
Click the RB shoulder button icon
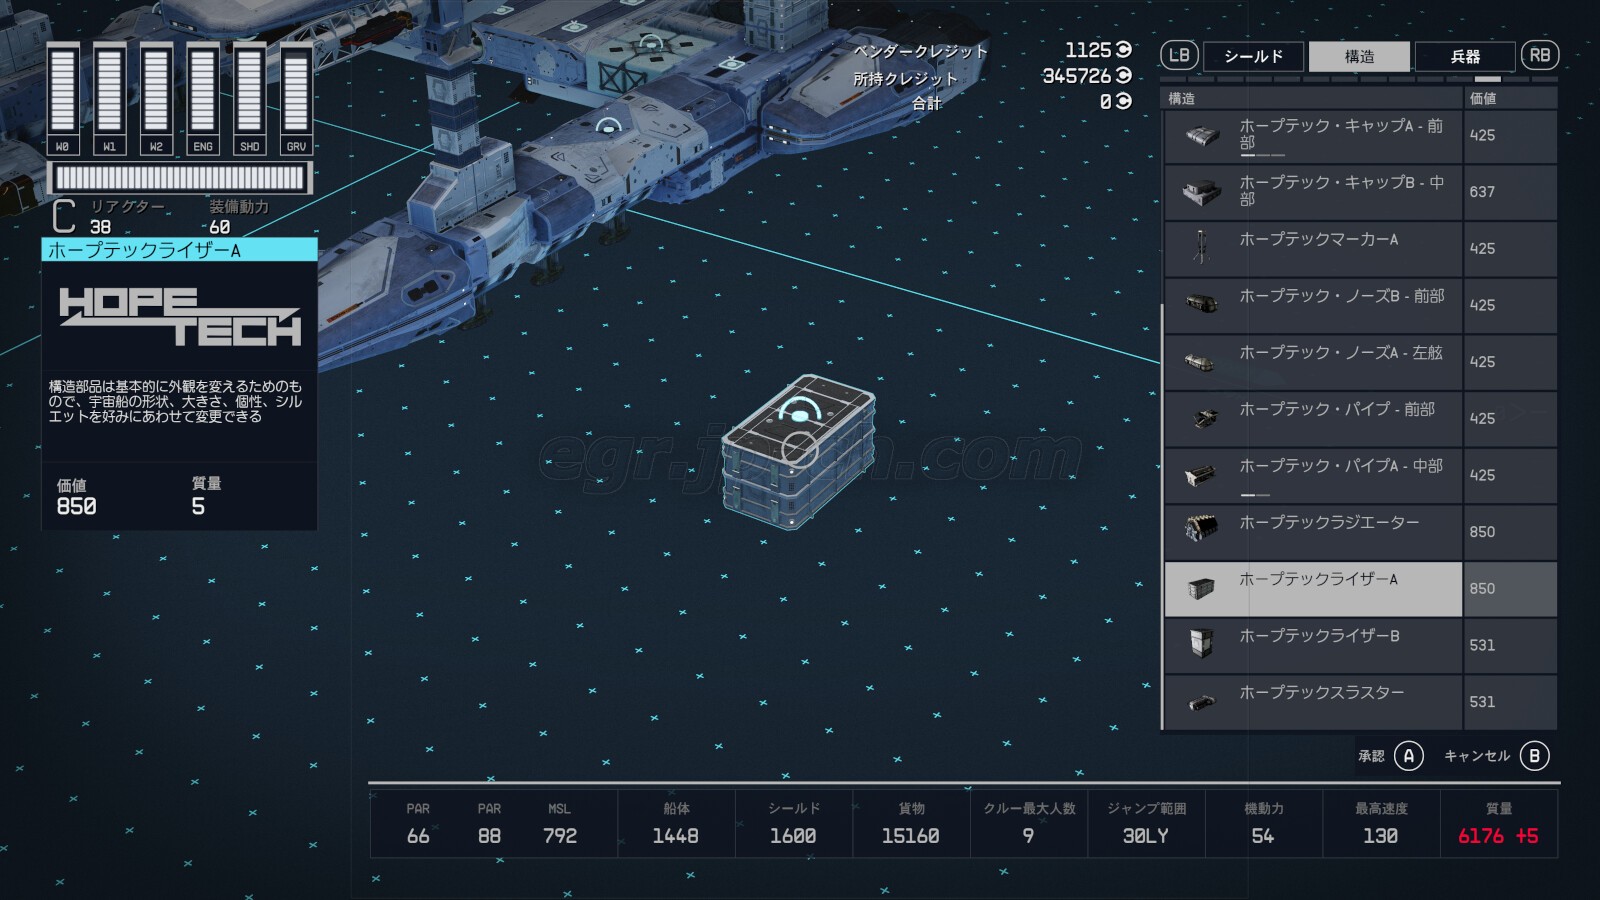[x=1539, y=56]
